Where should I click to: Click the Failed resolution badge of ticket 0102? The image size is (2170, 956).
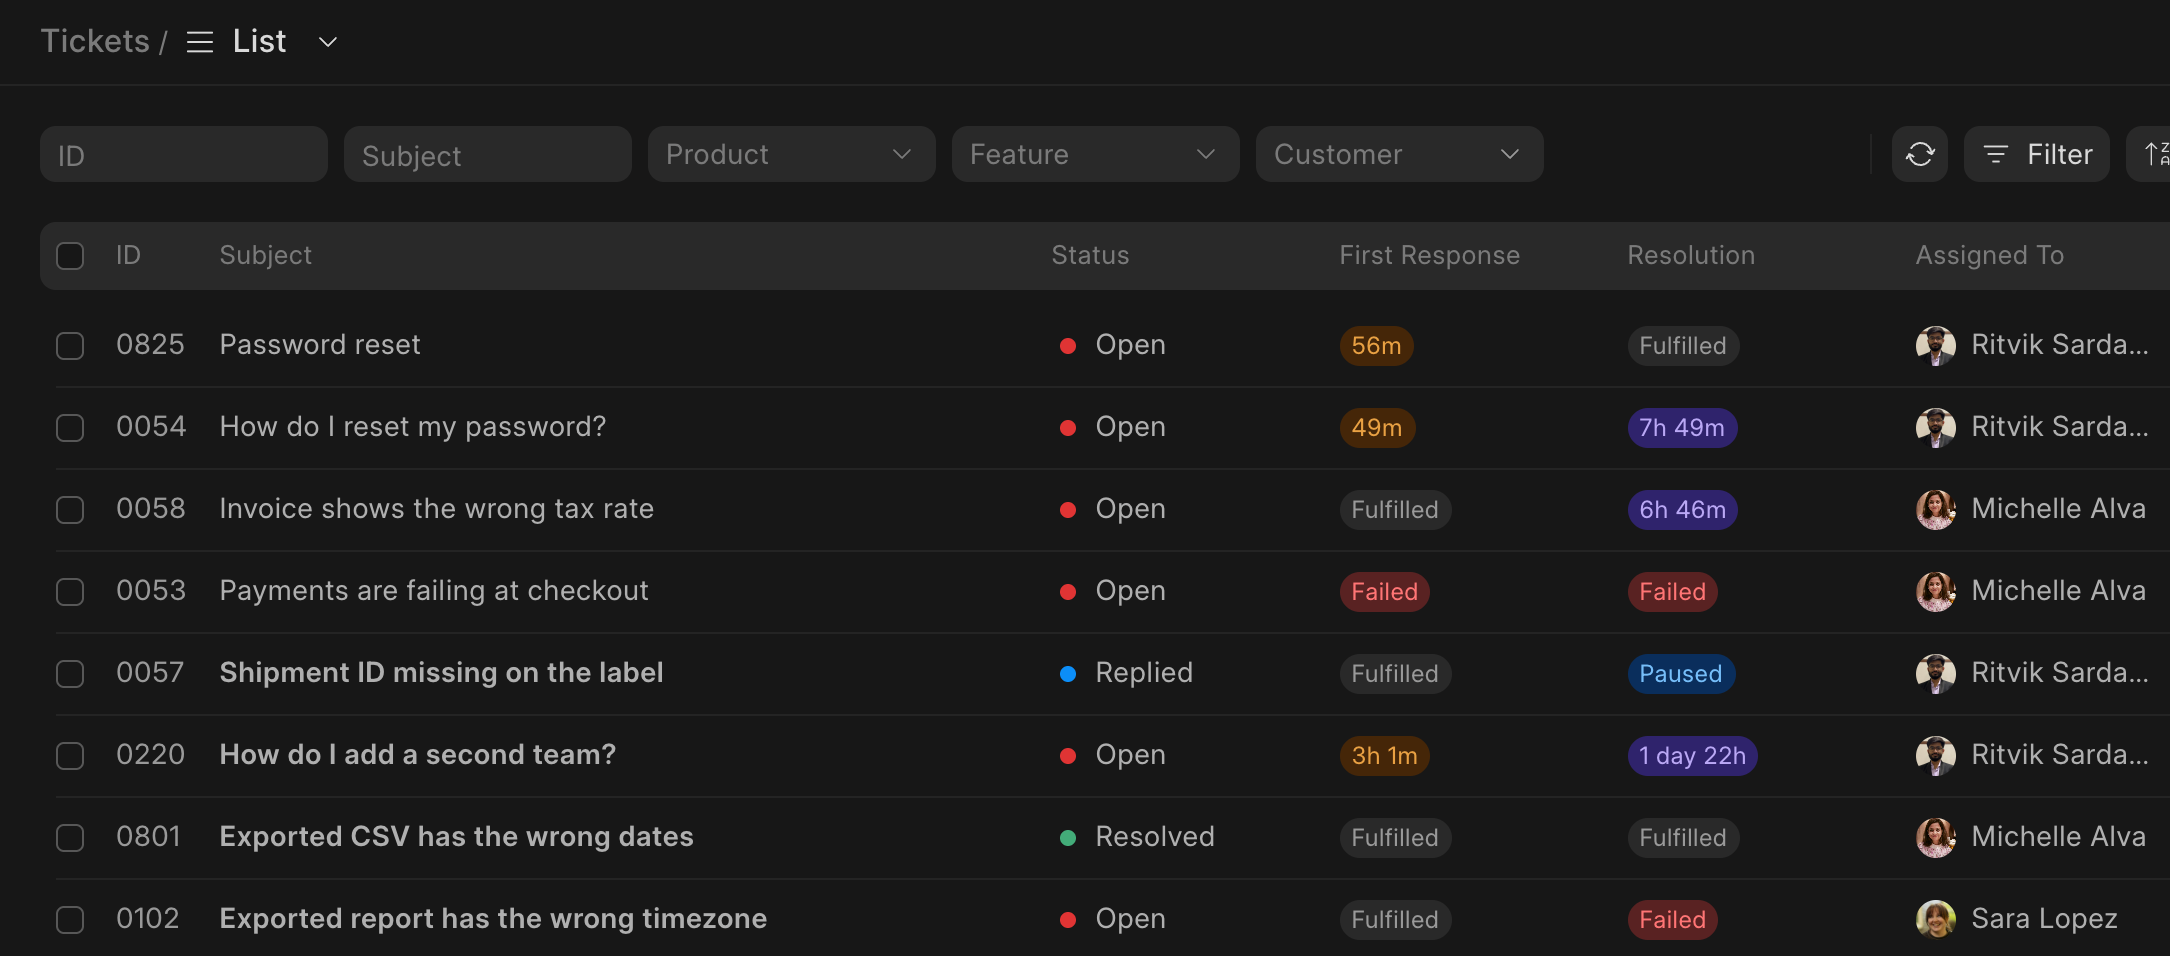[1672, 920]
